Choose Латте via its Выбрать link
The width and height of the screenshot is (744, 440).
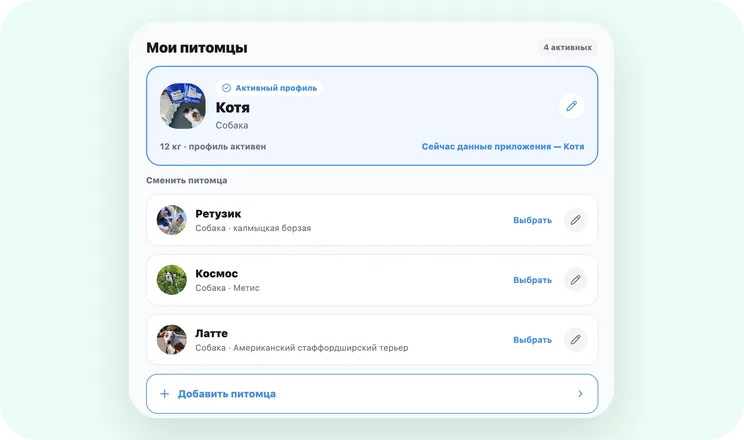[x=532, y=340]
